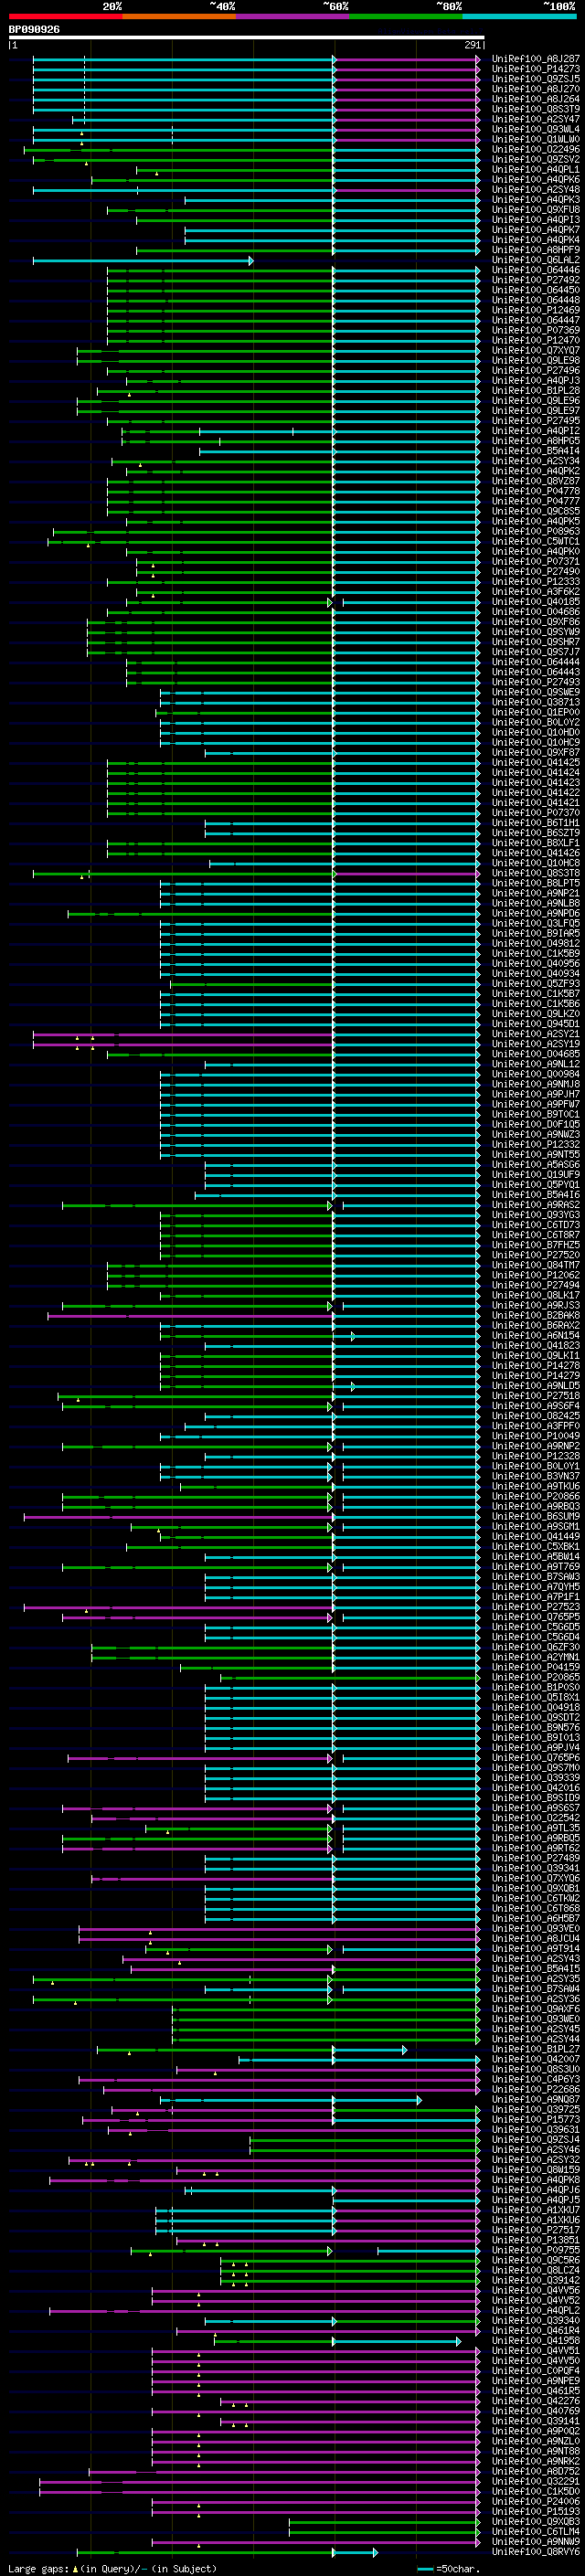This screenshot has width=585, height=2576.
Task: Click label UniRef100_B6T1H1
Action: point(536,823)
